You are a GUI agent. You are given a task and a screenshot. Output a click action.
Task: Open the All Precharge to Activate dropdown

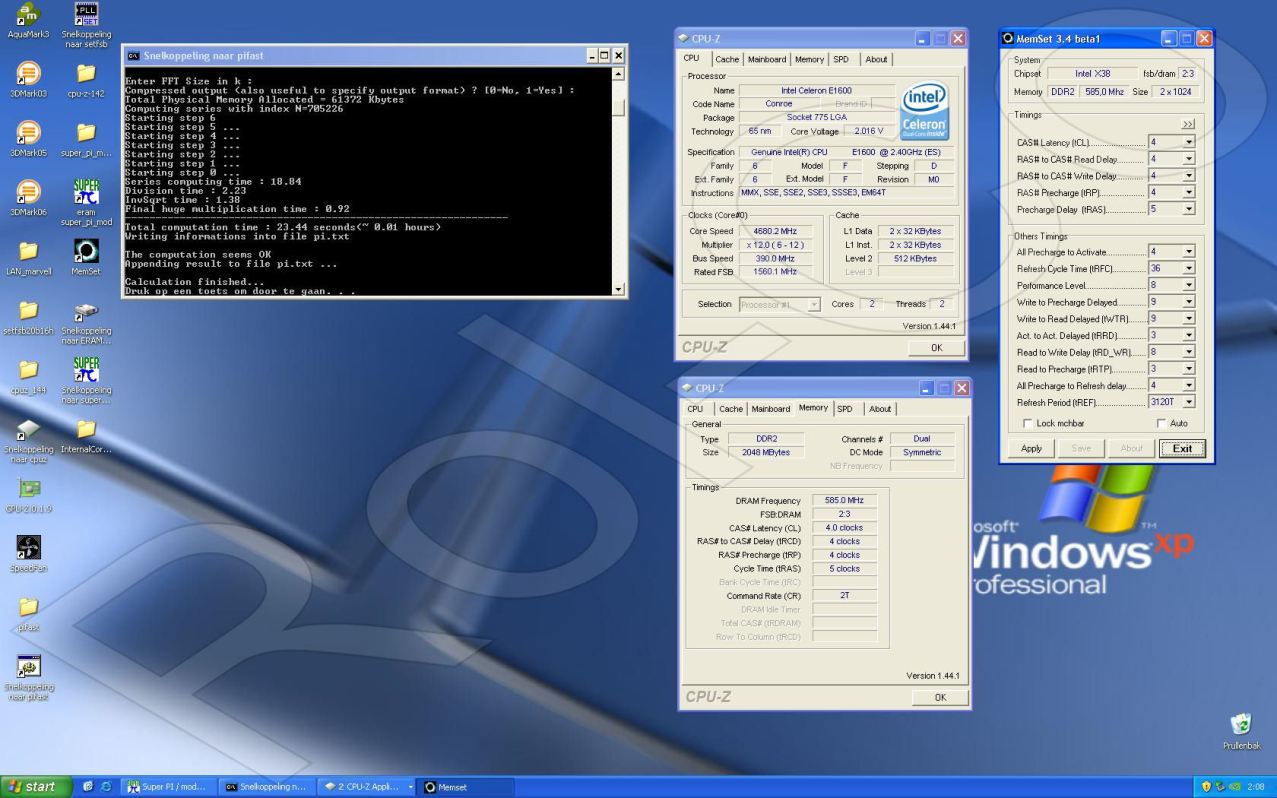(x=1188, y=252)
